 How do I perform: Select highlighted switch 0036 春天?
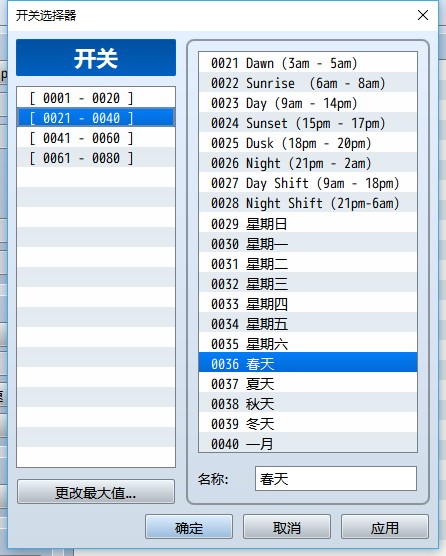(308, 363)
